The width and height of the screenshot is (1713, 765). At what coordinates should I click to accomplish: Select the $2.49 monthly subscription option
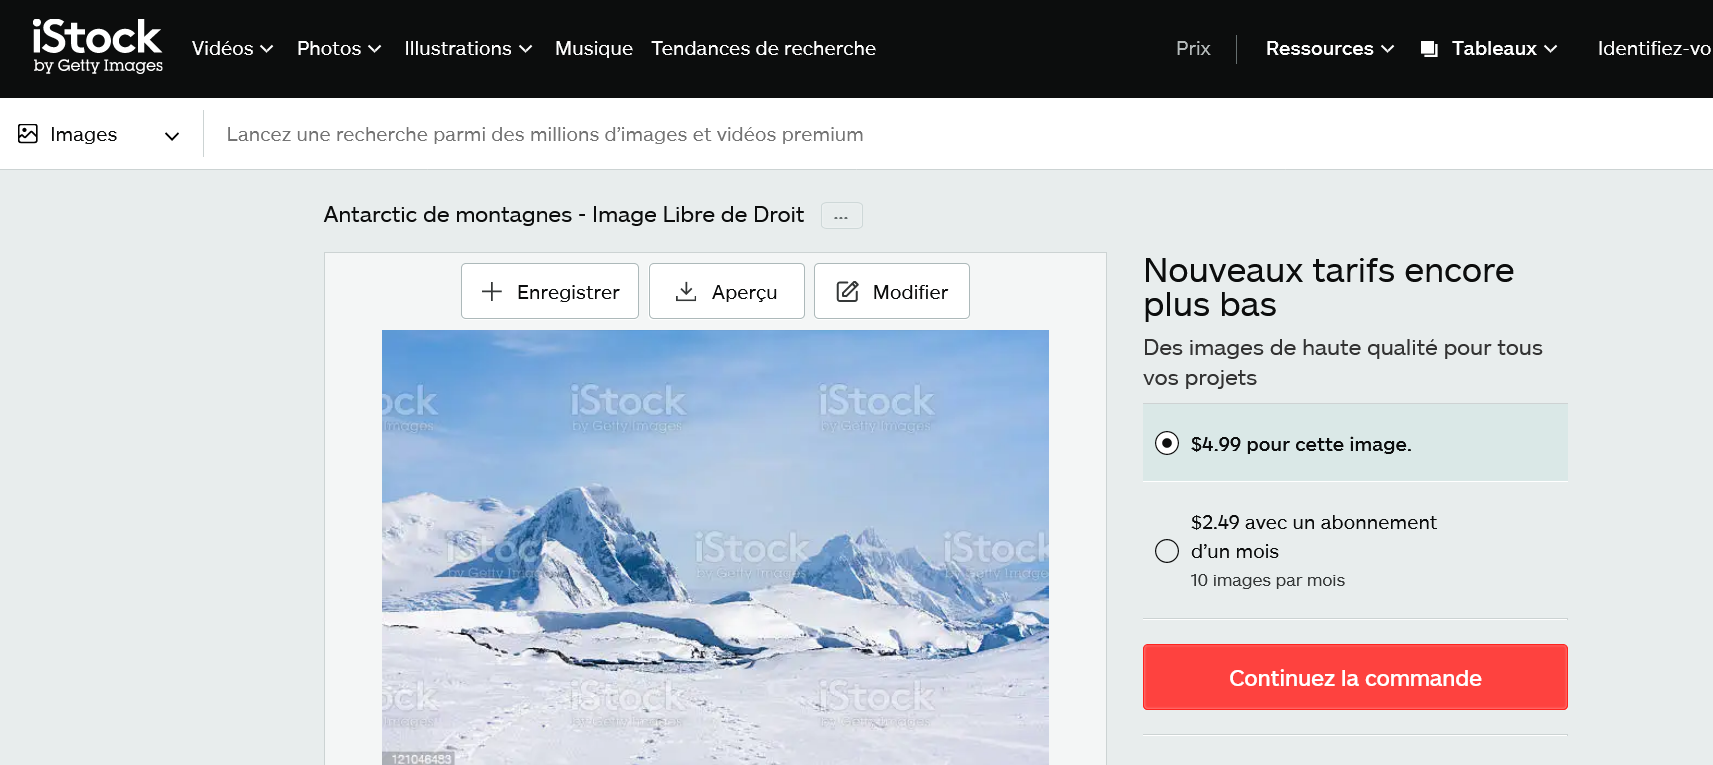point(1167,551)
